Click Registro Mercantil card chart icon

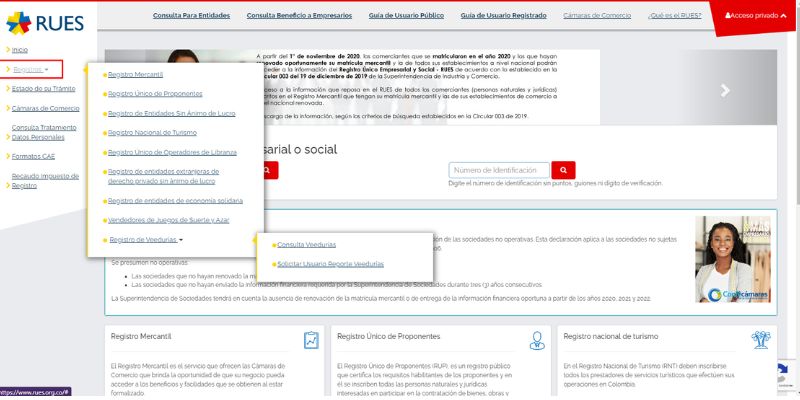tap(311, 340)
